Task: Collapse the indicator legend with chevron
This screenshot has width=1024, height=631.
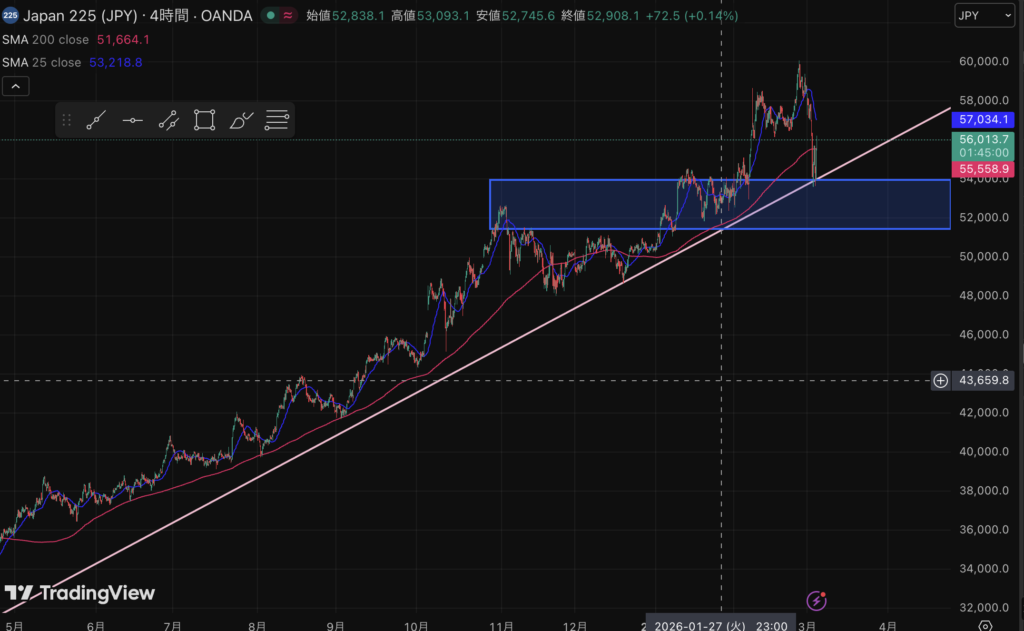Action: coord(15,87)
